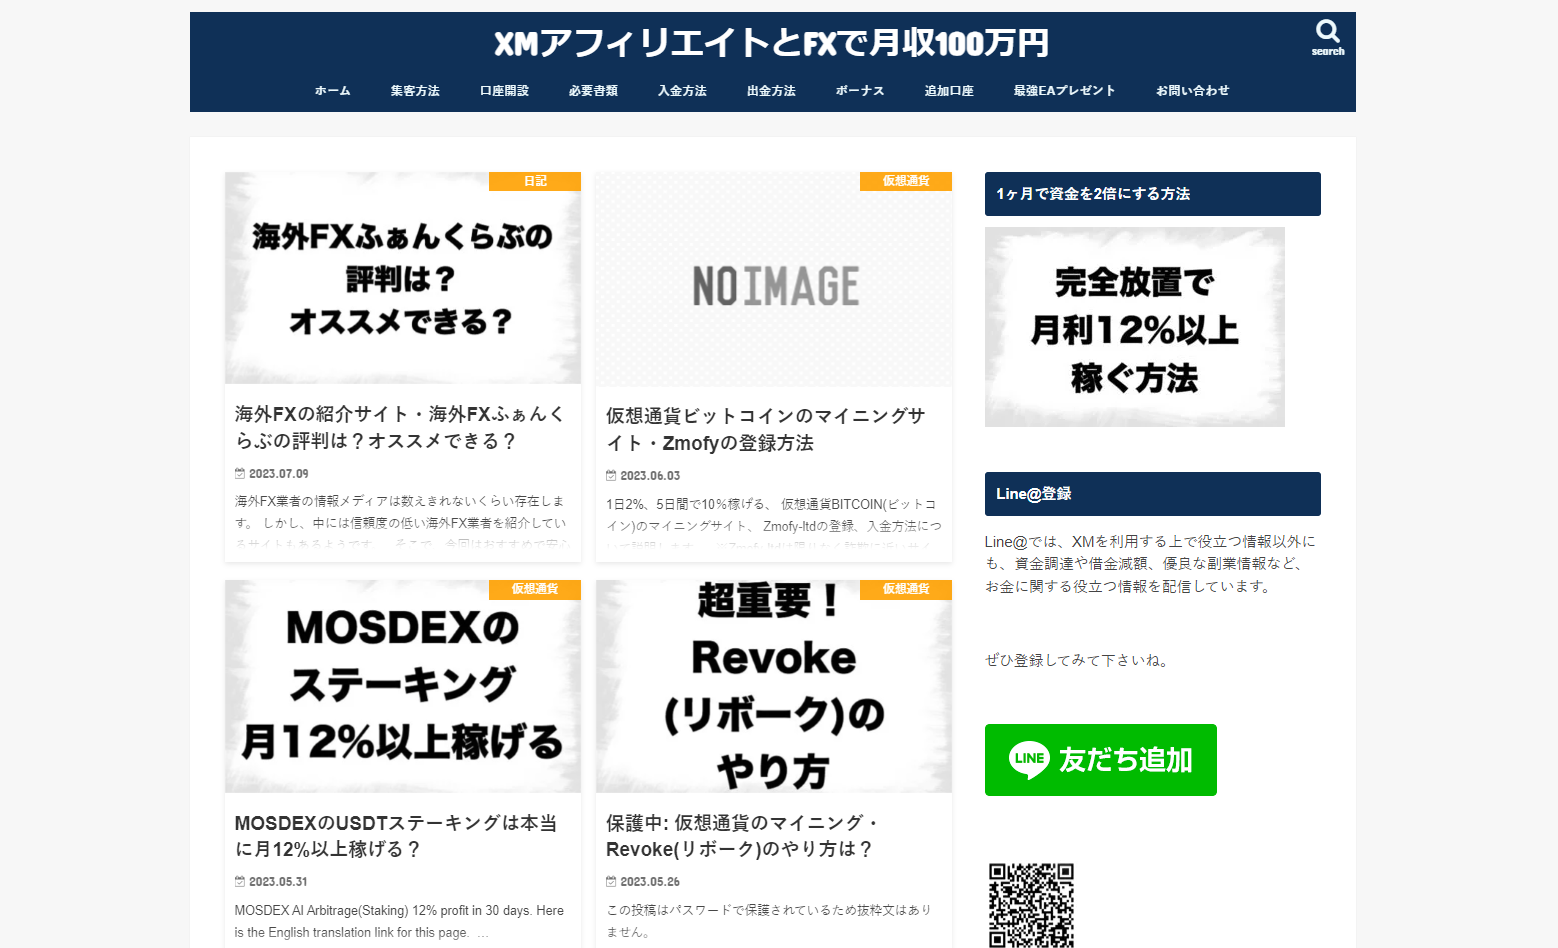Click the excerpt starting 海外FX業者の情報メディア

[x=401, y=522]
